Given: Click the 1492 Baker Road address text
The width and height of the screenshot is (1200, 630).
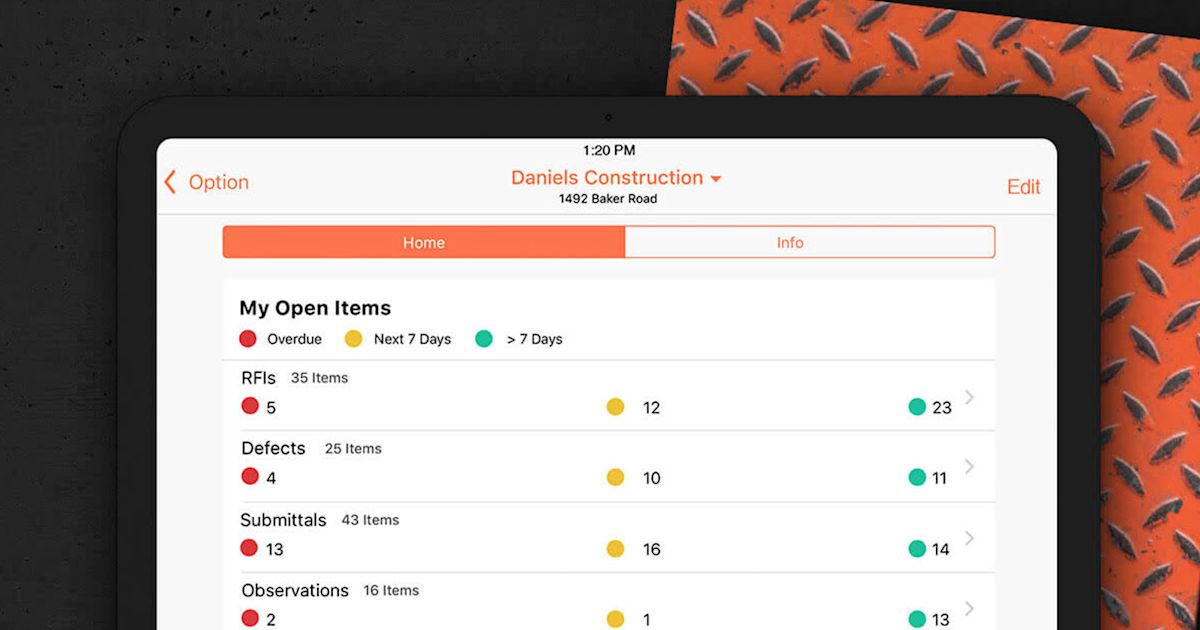Looking at the screenshot, I should 607,199.
